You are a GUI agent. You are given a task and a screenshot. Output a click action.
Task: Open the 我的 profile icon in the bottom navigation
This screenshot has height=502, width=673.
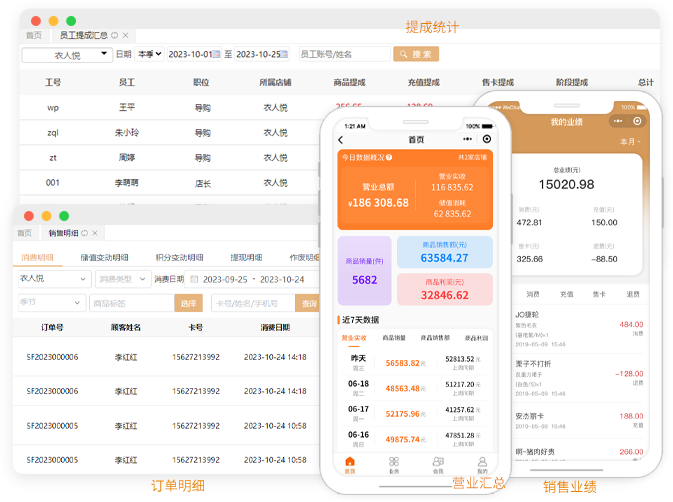tap(482, 463)
